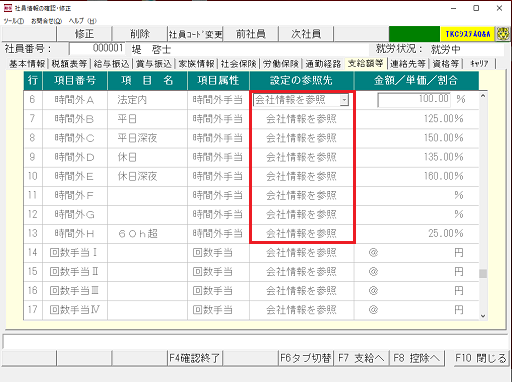Switch to the キャリア tab
Screen dimensions: 512x382
click(479, 64)
